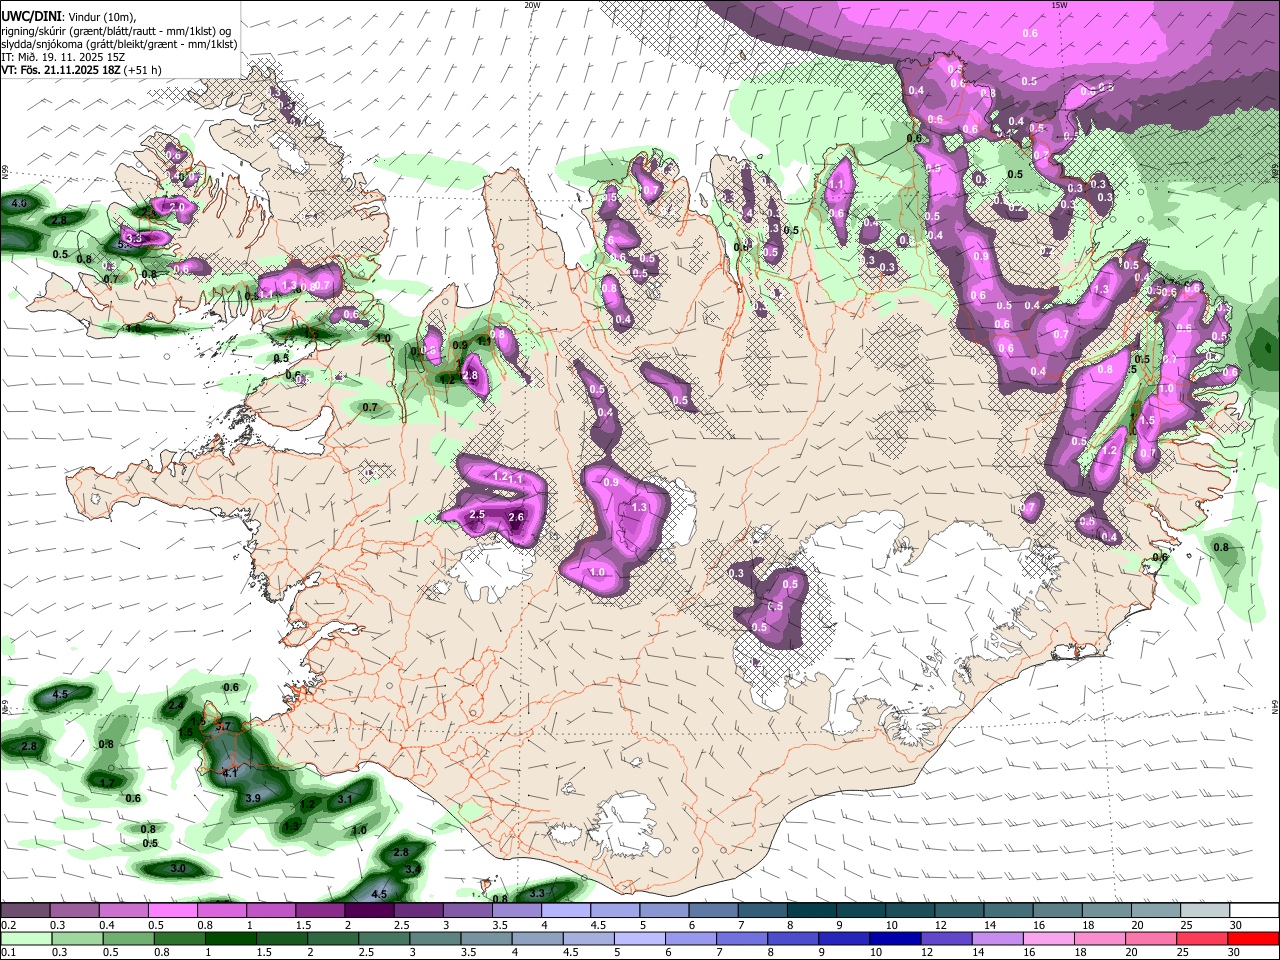Click the 1.7 rain value label
The height and width of the screenshot is (960, 1280).
(x=108, y=782)
